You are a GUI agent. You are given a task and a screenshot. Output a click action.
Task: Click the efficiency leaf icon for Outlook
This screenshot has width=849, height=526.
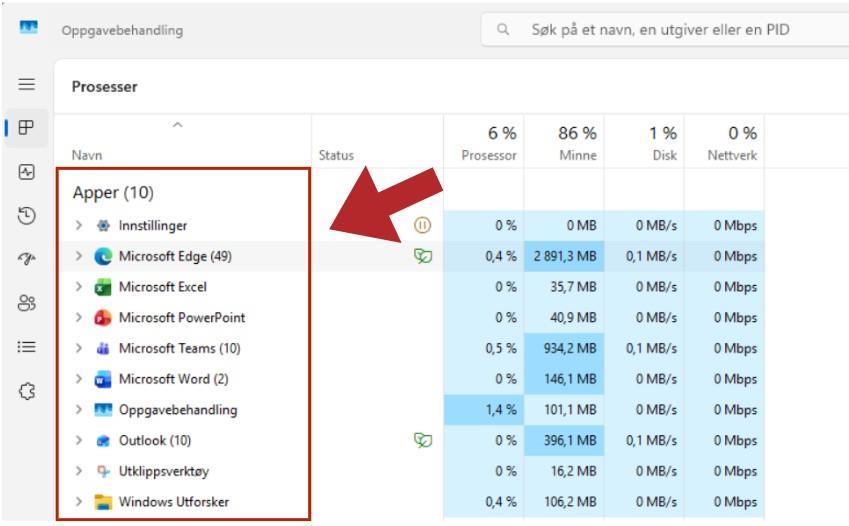(422, 440)
